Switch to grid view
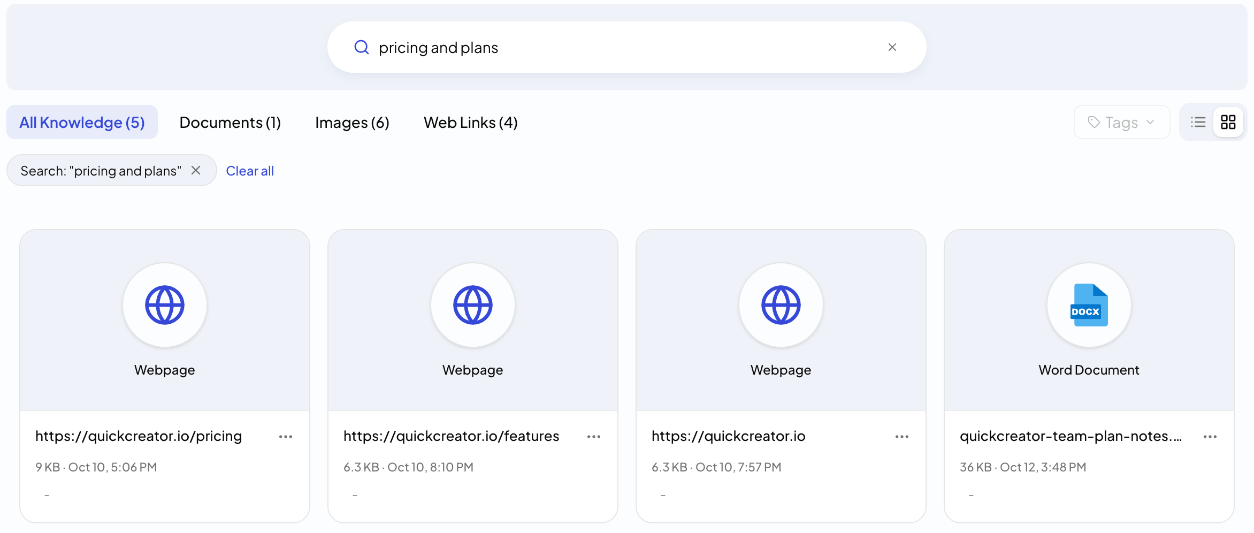Image resolution: width=1254 pixels, height=533 pixels. (1228, 122)
